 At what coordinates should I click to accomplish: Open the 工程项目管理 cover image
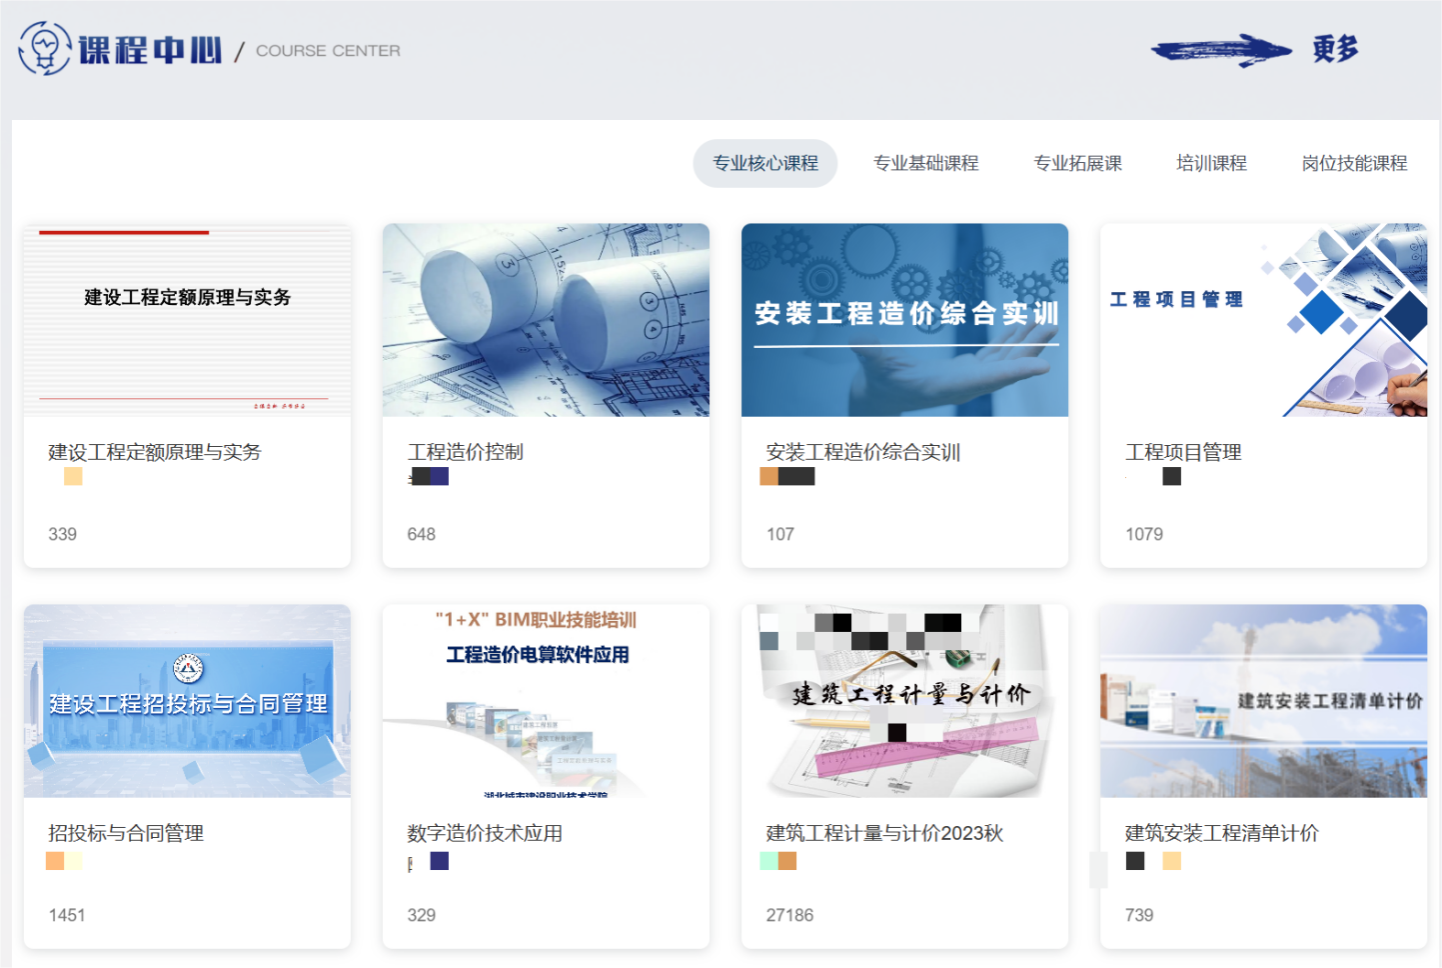[1264, 320]
